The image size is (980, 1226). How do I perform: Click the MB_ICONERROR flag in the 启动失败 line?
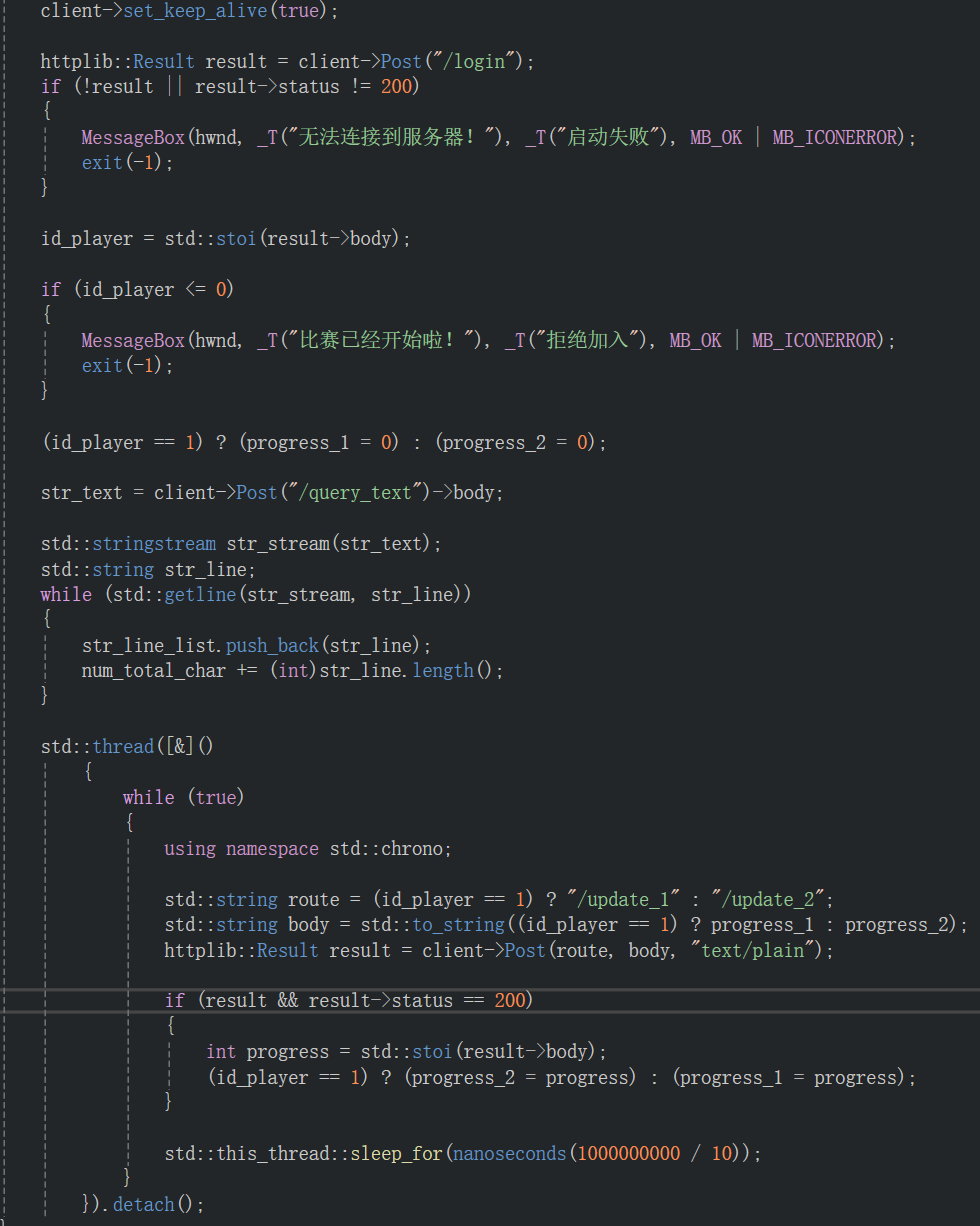tap(834, 137)
